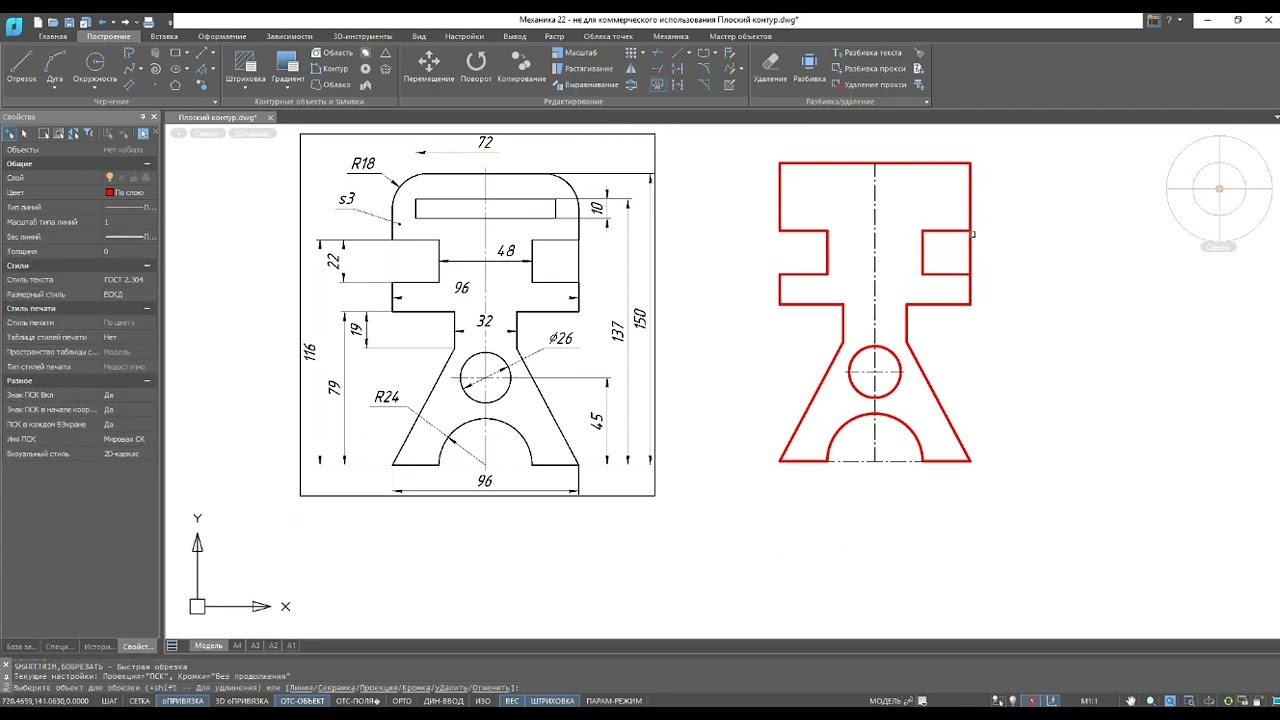Select the Дуга arc tool
This screenshot has height=720, width=1280.
[55, 67]
